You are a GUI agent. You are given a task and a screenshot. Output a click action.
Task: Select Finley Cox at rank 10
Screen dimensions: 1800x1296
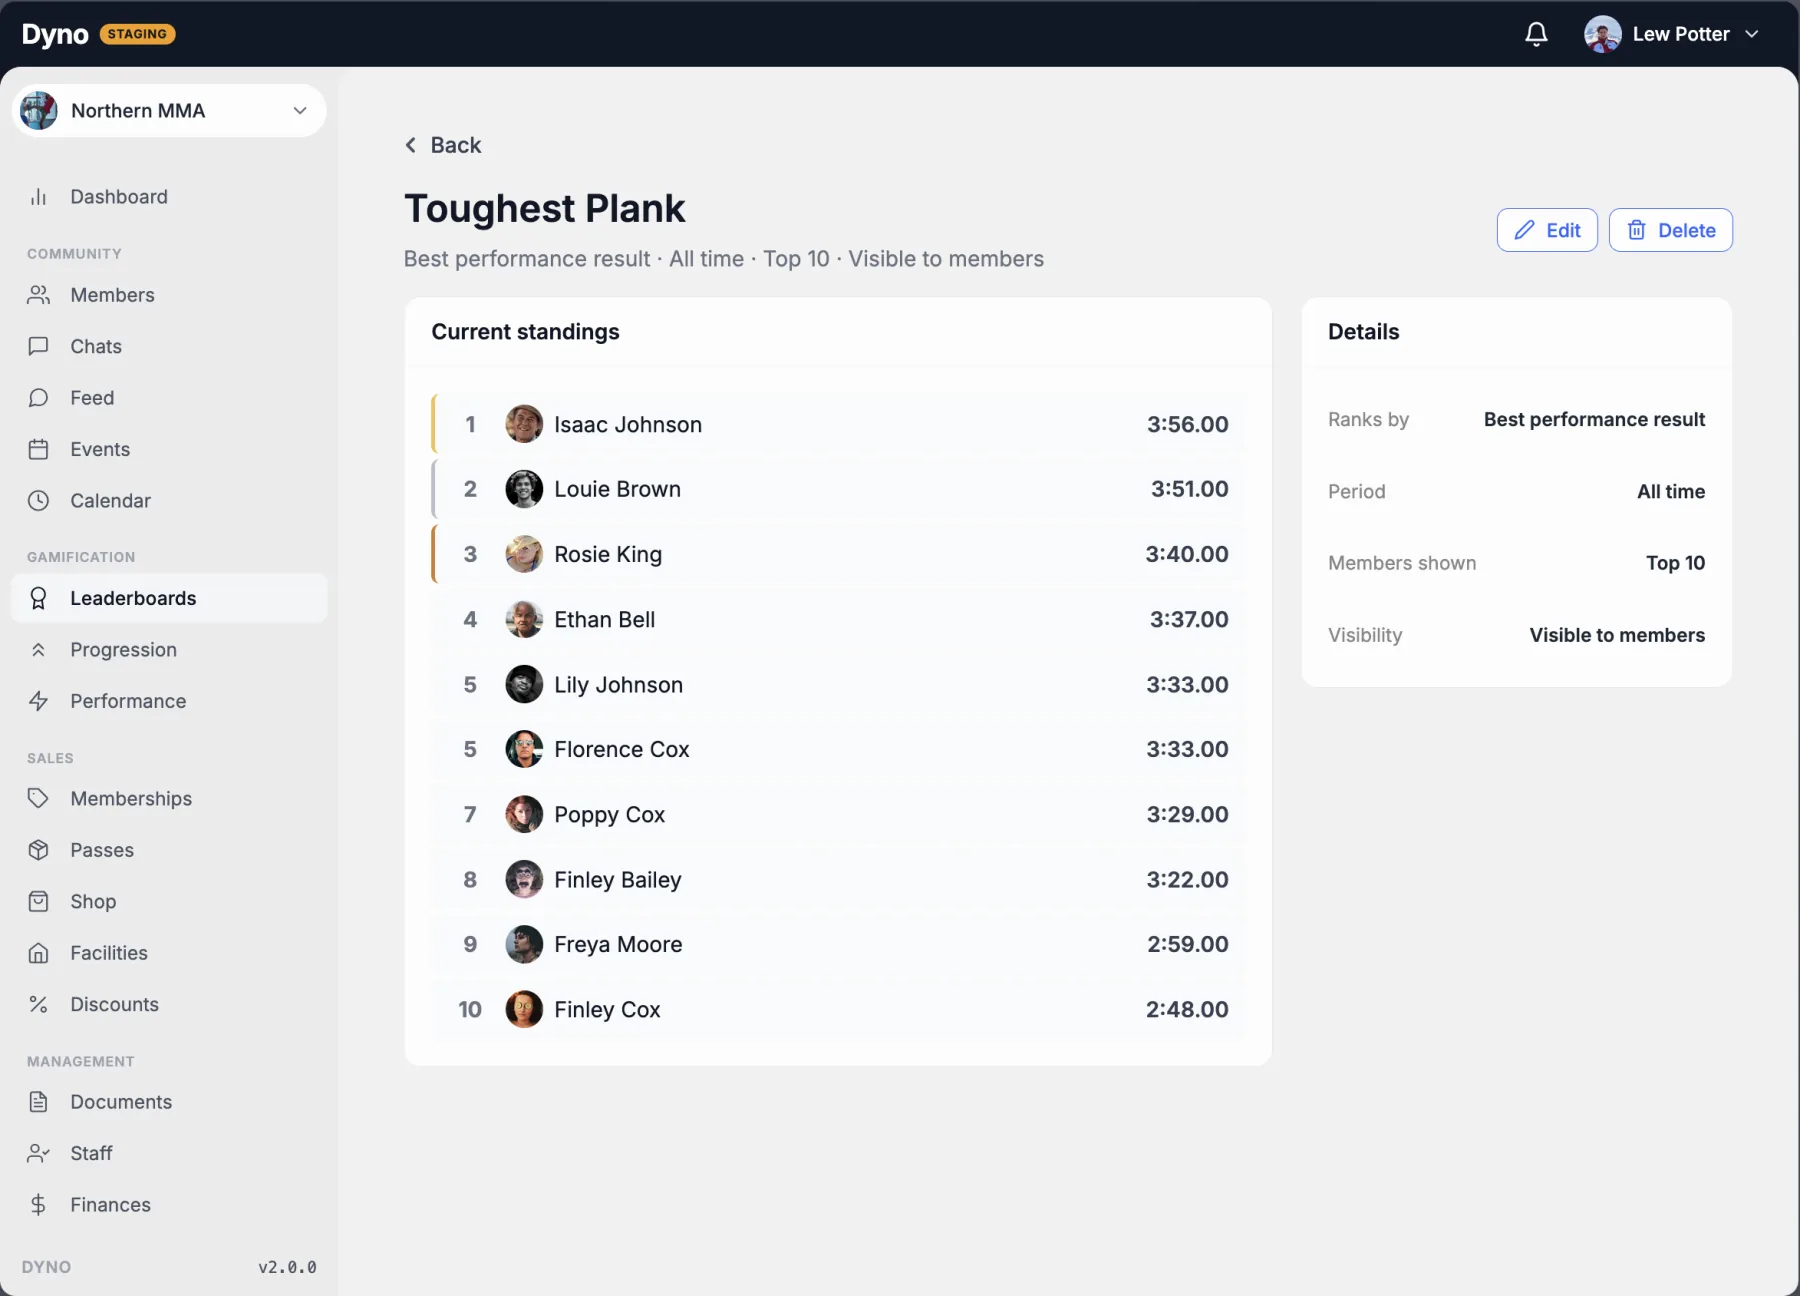(x=839, y=1009)
